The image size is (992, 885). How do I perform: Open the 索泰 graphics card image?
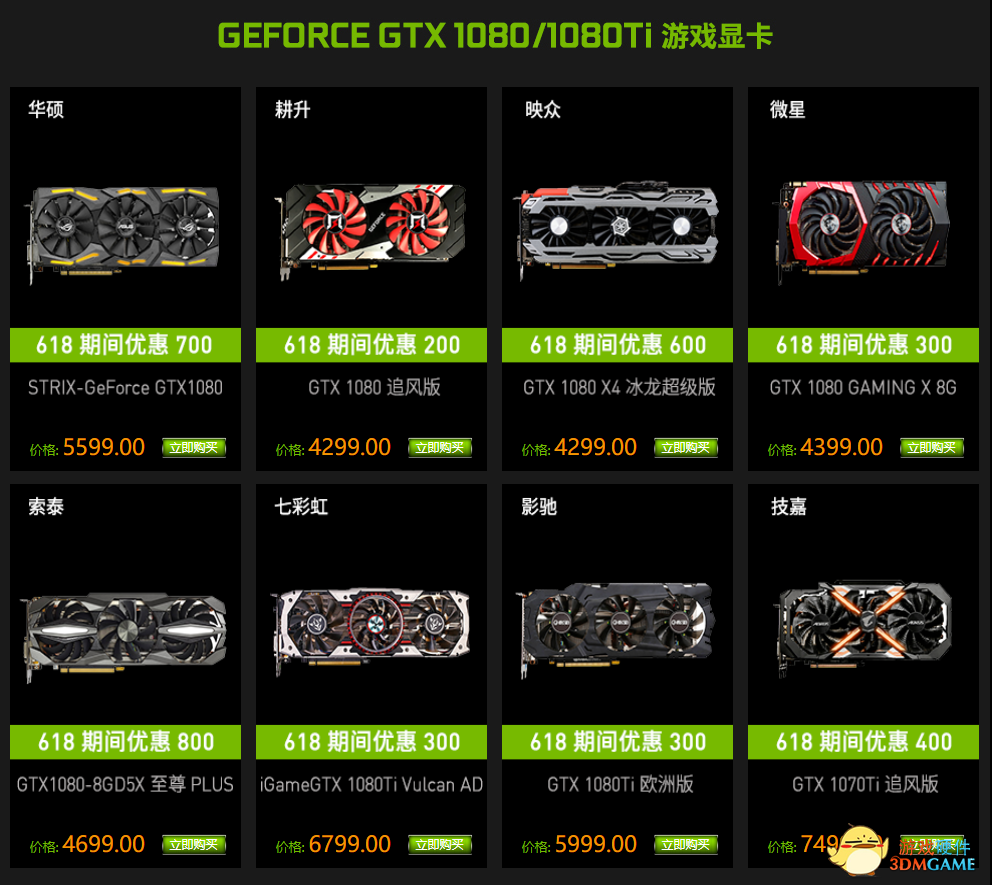click(125, 634)
